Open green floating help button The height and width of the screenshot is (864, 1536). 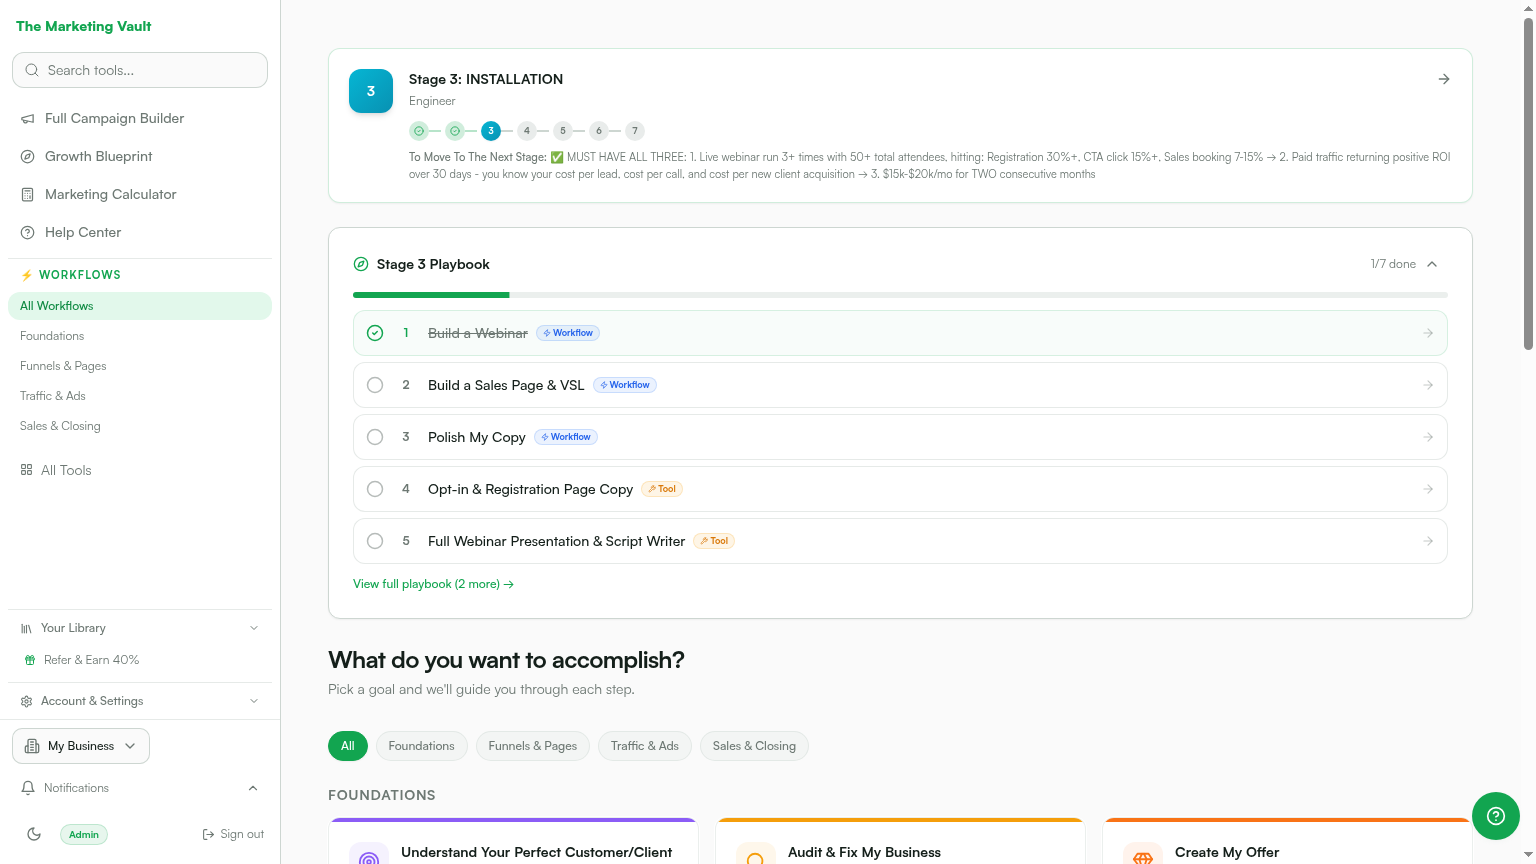tap(1496, 816)
